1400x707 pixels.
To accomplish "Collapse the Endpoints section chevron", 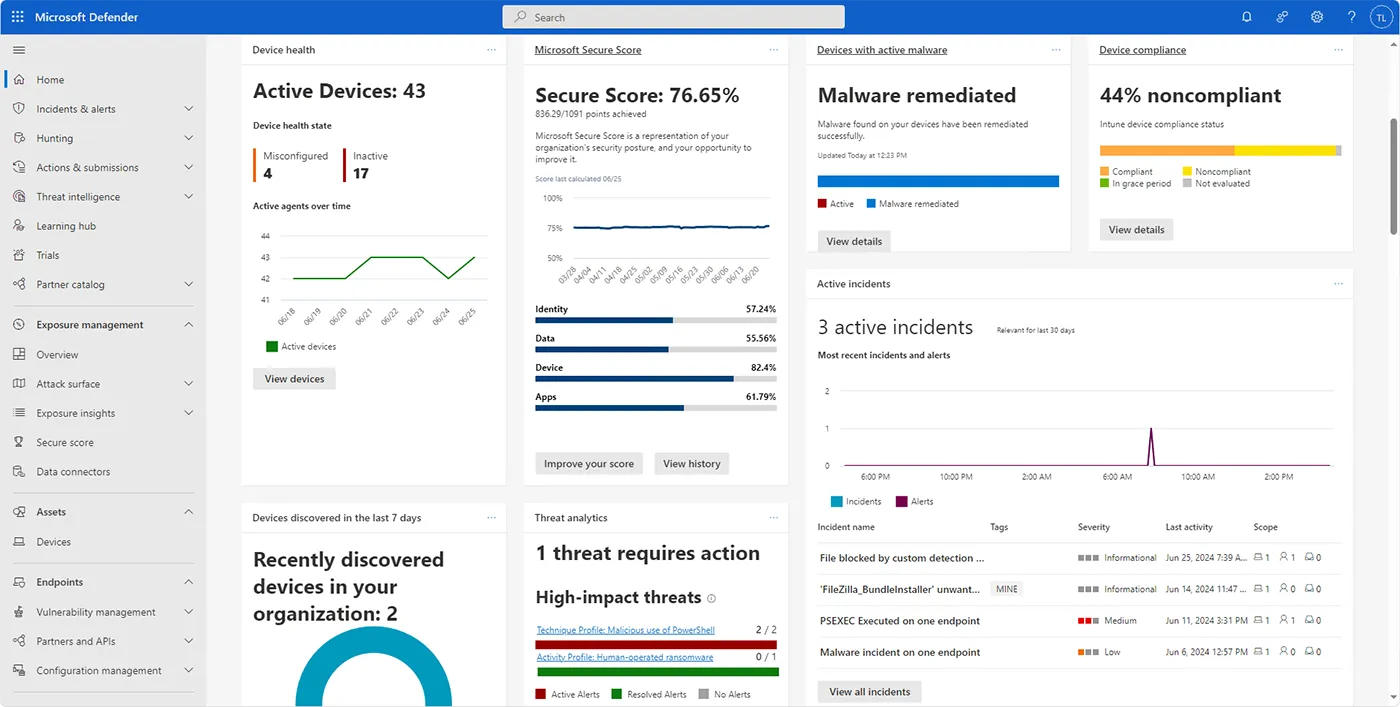I will 189,582.
